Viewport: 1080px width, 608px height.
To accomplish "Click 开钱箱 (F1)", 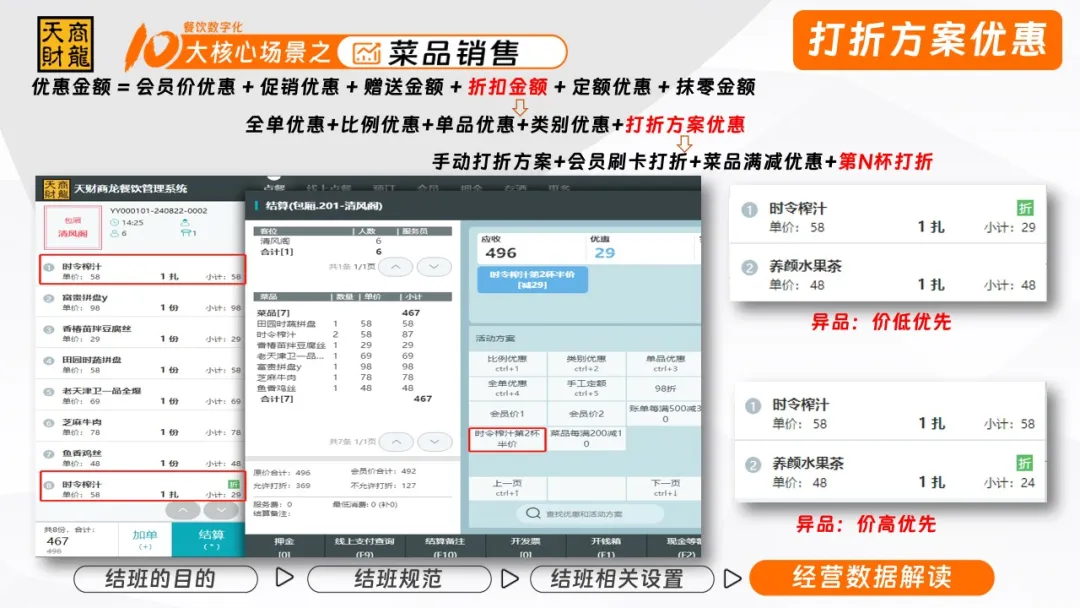I will [606, 547].
